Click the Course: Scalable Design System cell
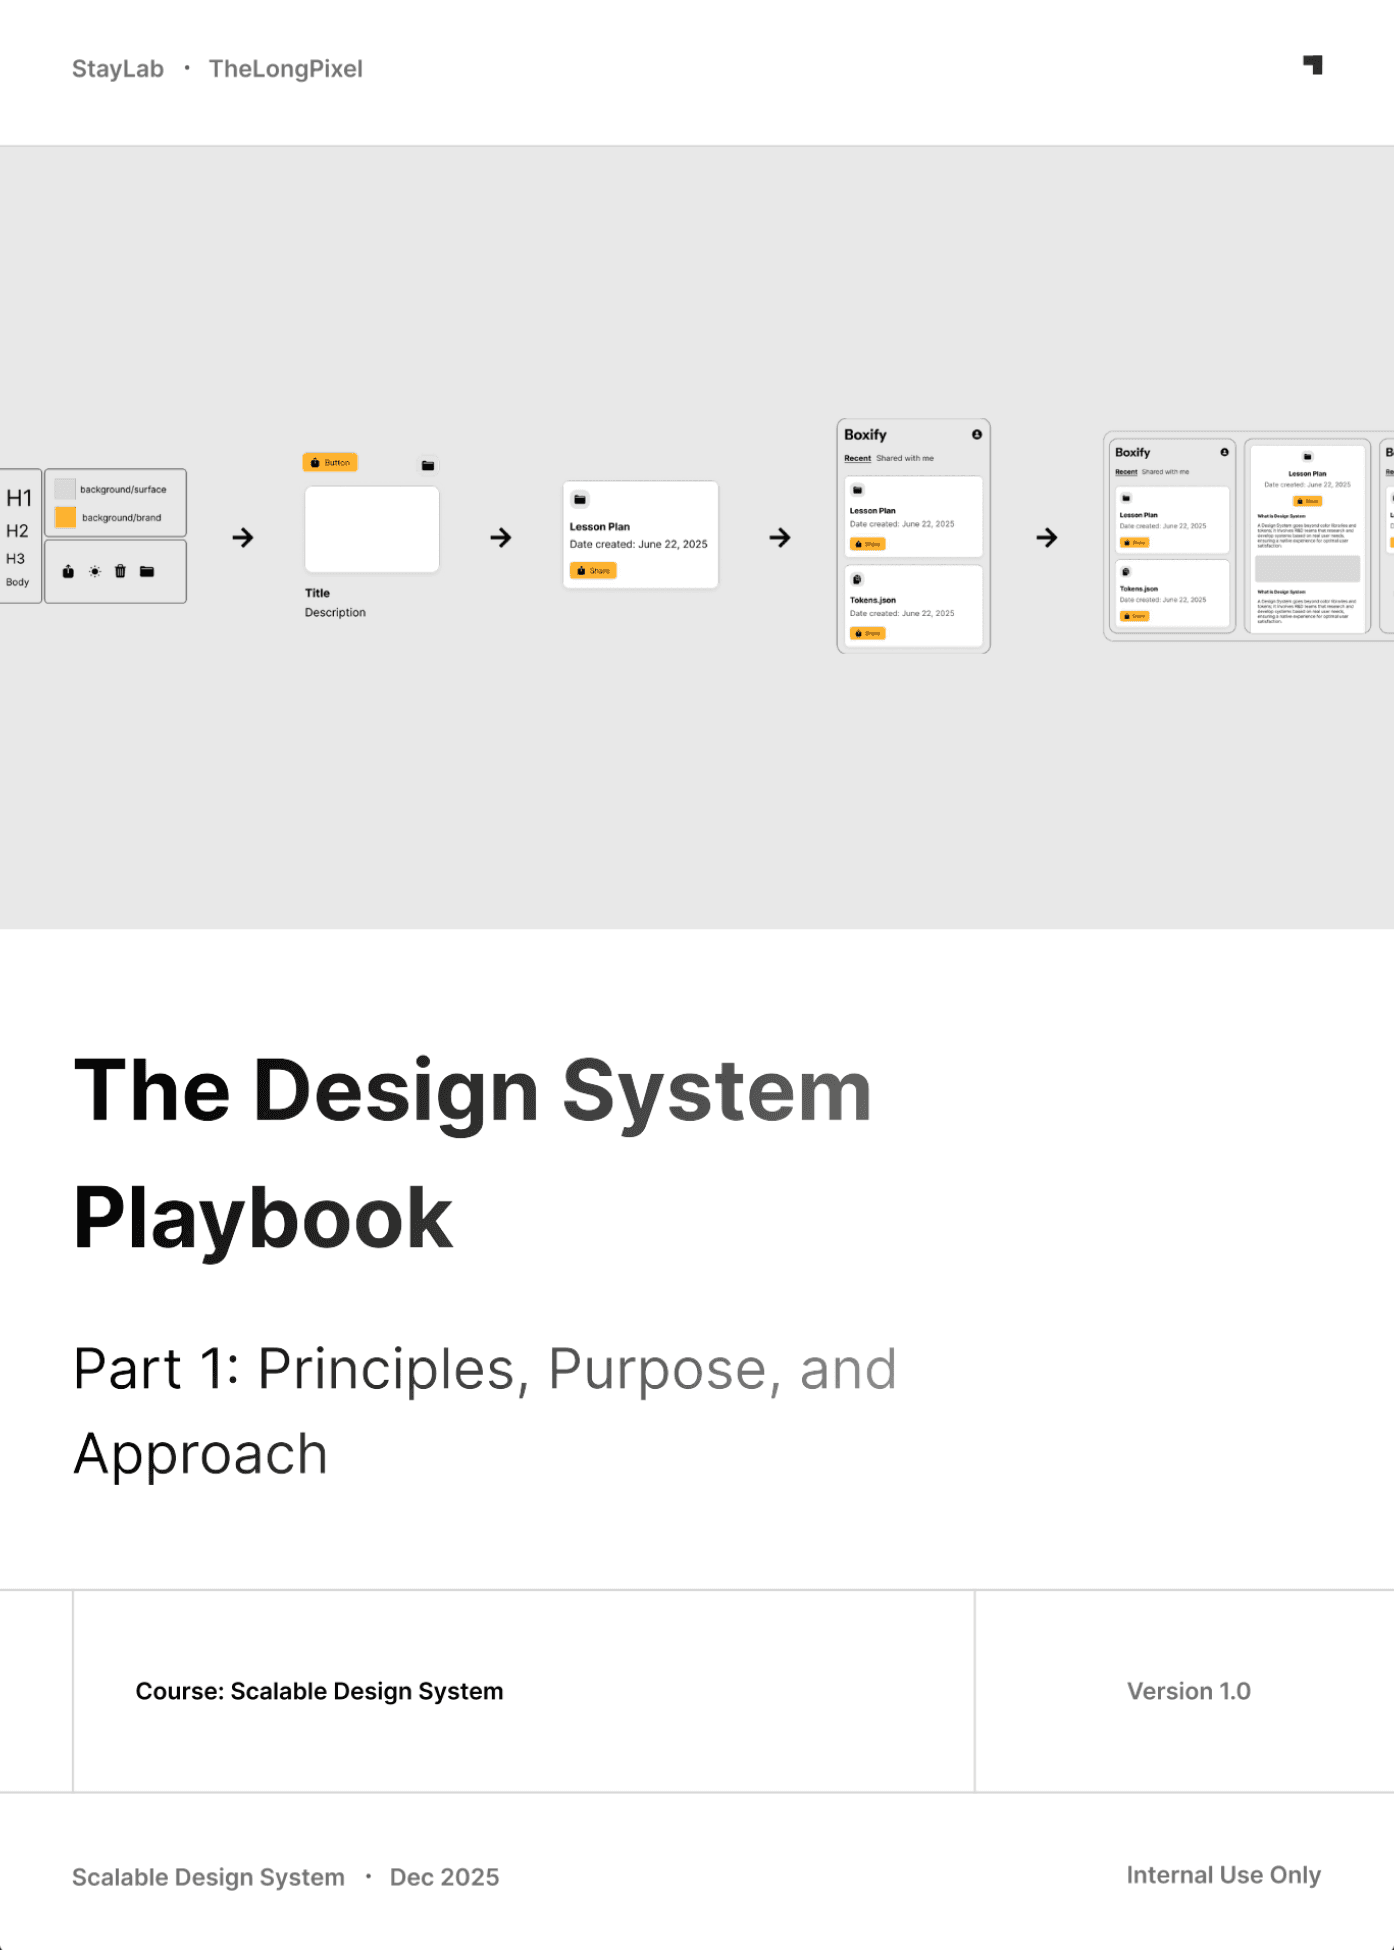This screenshot has width=1394, height=1950. (319, 1691)
